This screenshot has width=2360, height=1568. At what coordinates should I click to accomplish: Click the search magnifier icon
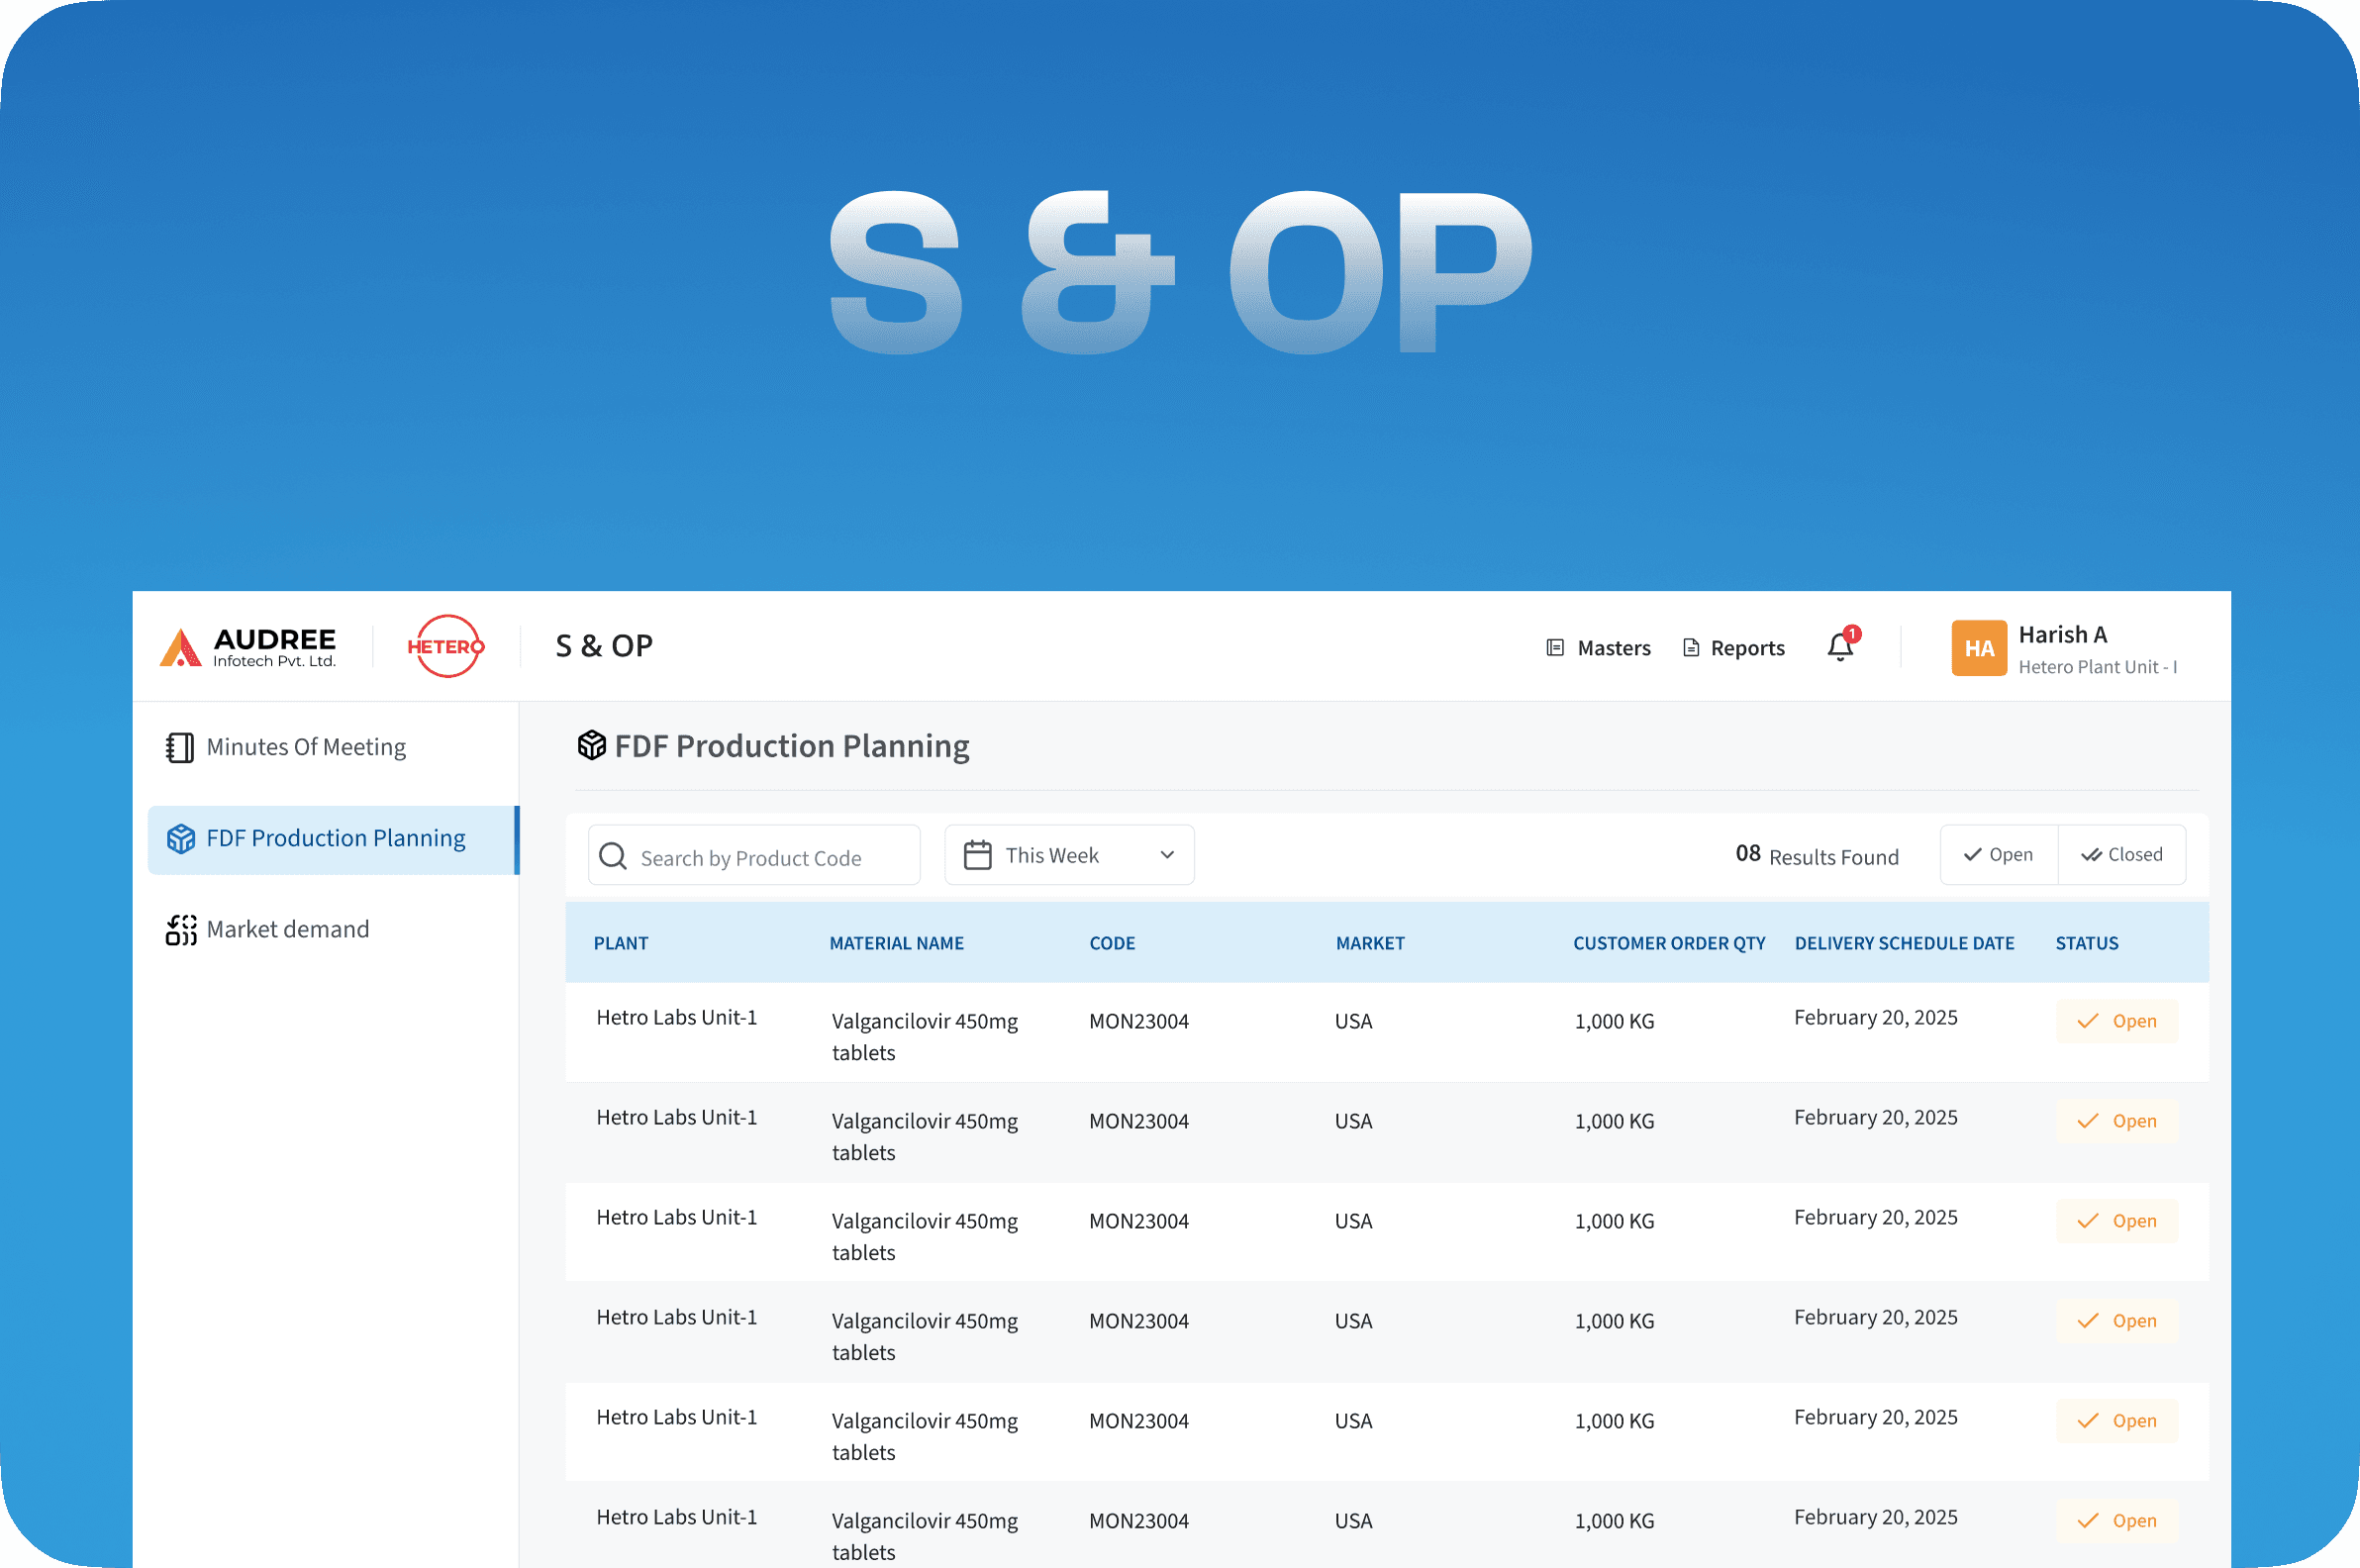pos(612,857)
